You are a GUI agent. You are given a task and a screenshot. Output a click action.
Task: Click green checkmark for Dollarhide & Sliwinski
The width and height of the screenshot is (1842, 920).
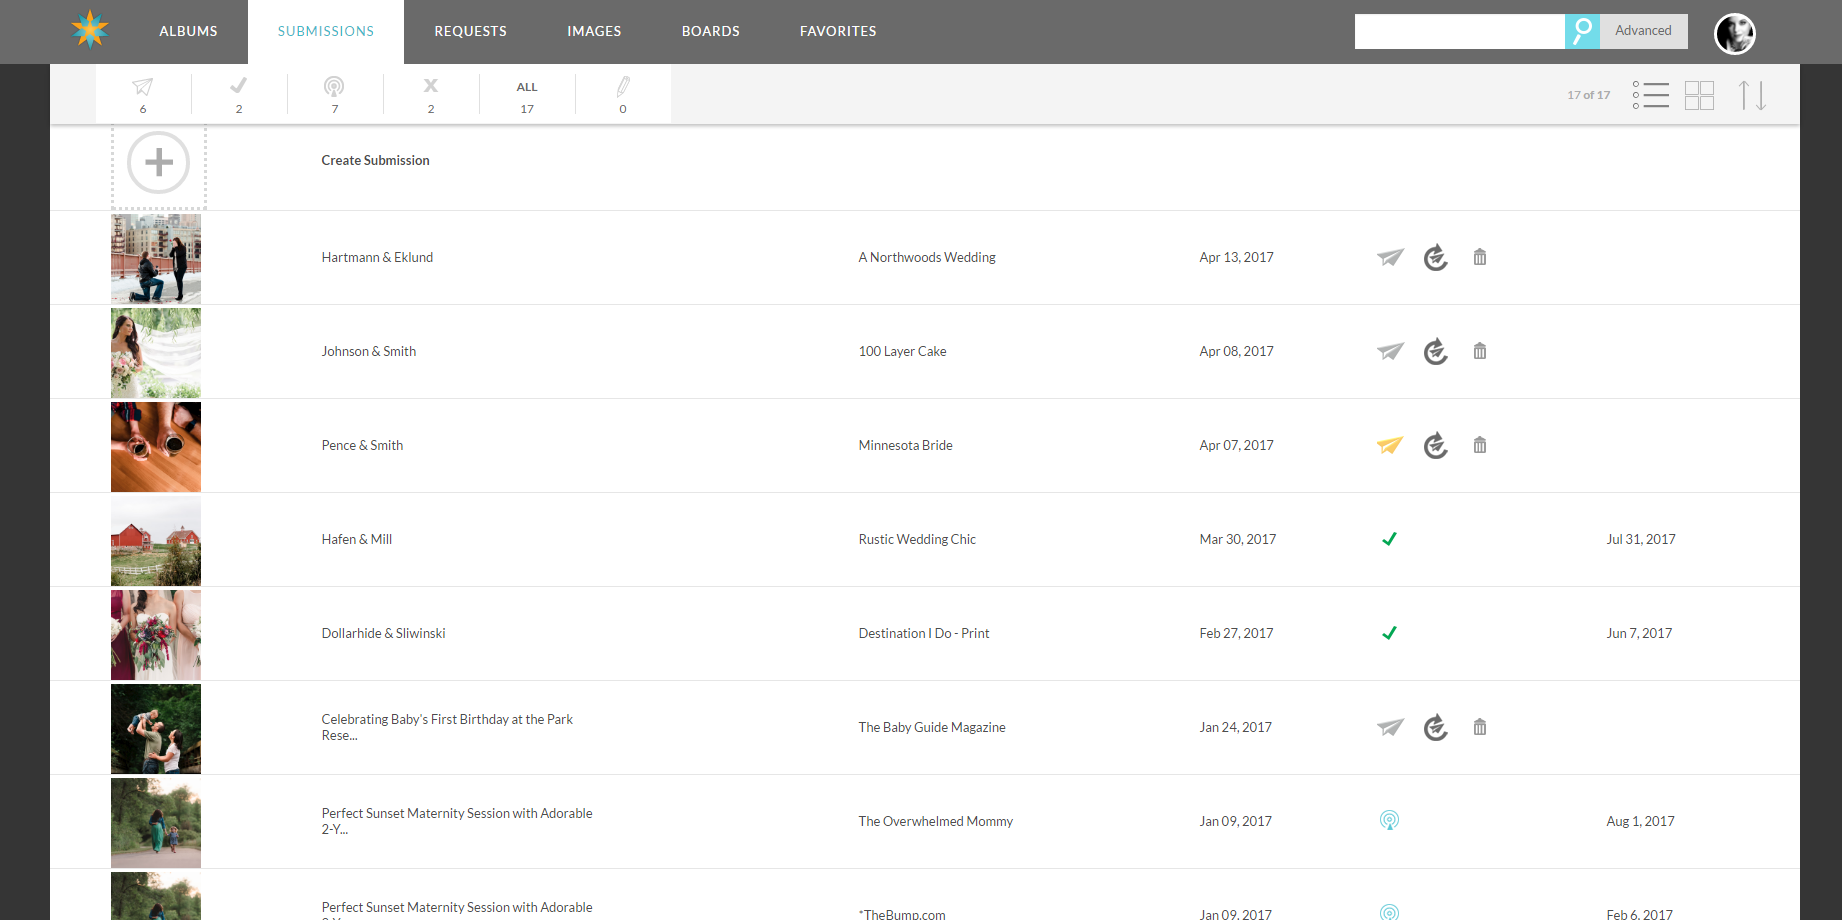tap(1389, 633)
